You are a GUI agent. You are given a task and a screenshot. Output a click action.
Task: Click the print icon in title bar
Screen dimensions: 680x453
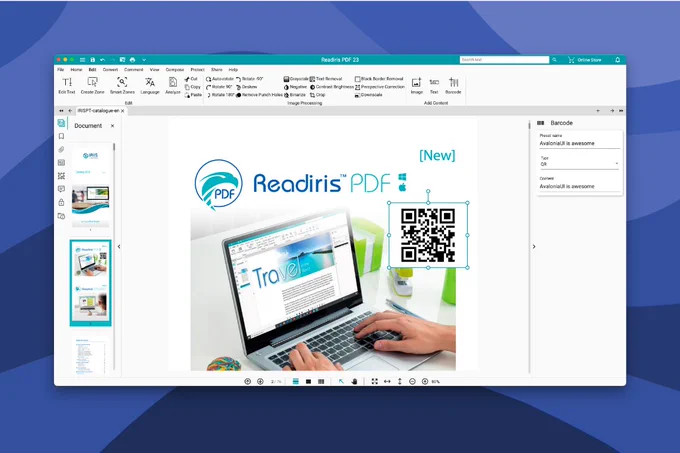pos(132,60)
